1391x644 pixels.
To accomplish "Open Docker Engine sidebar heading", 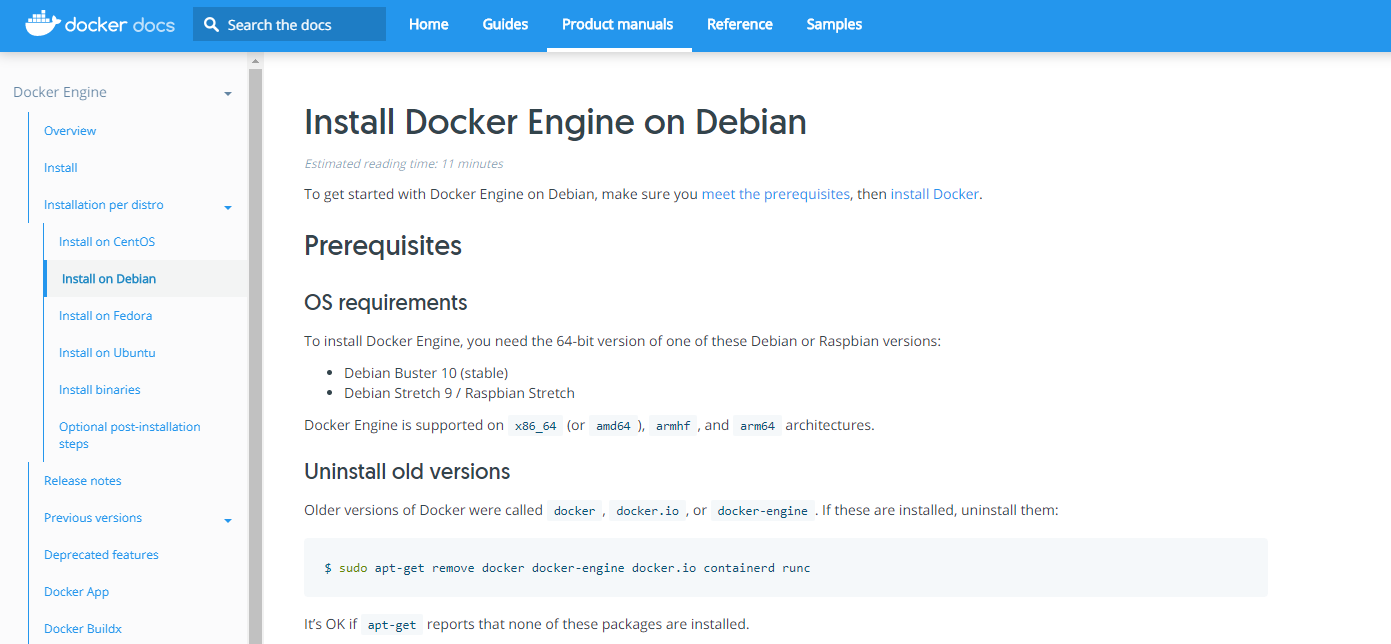I will point(60,92).
